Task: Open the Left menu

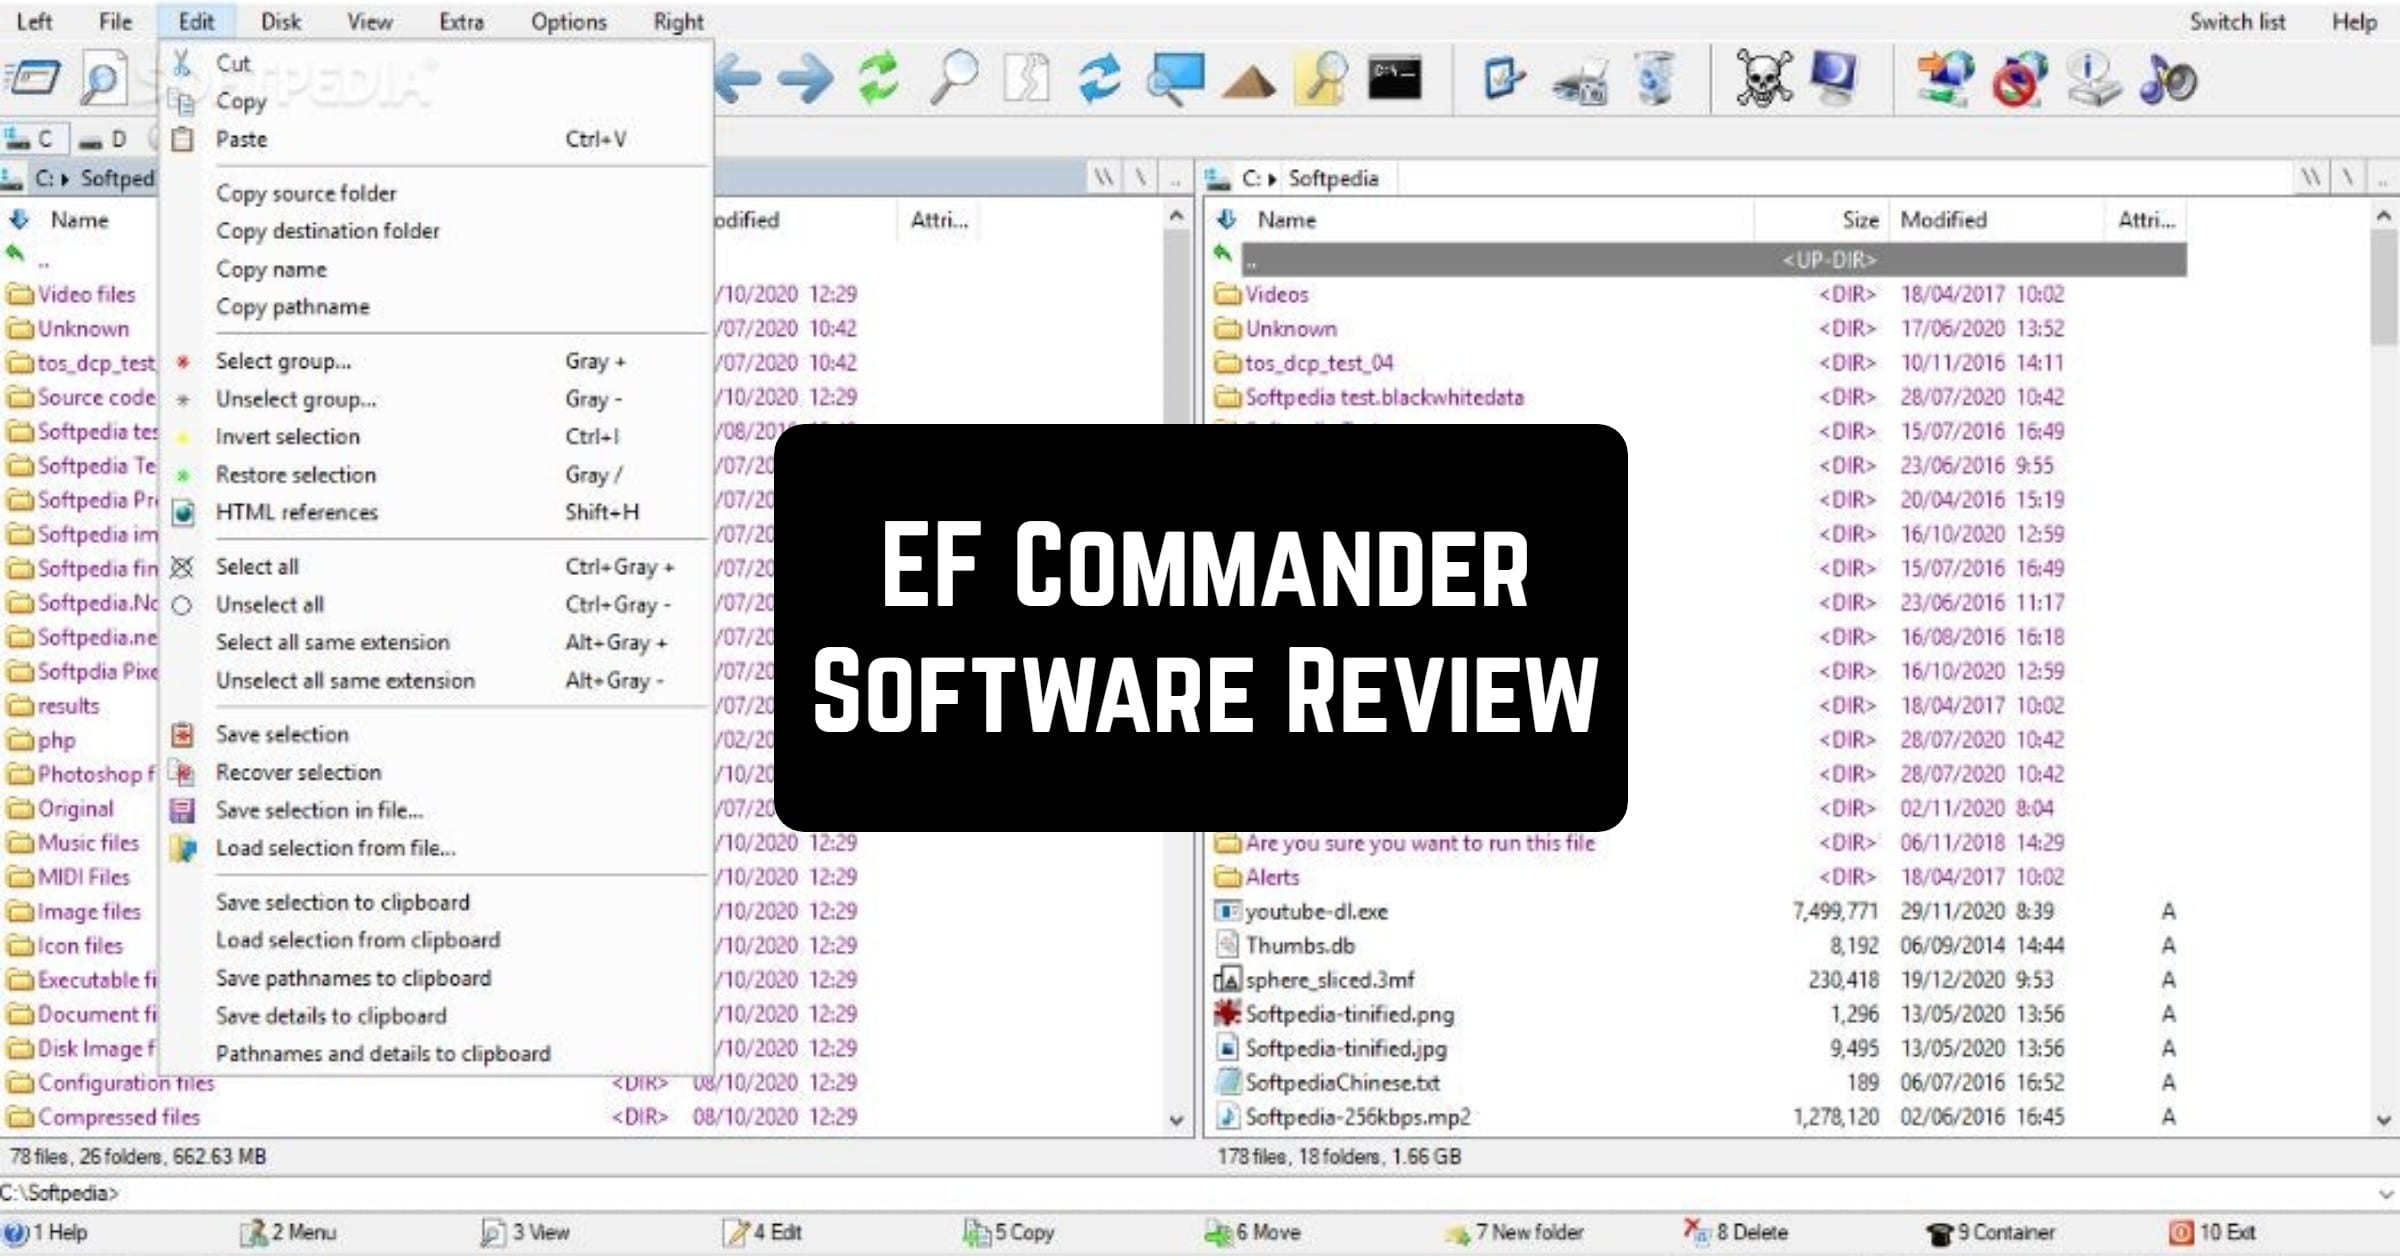Action: (x=35, y=22)
